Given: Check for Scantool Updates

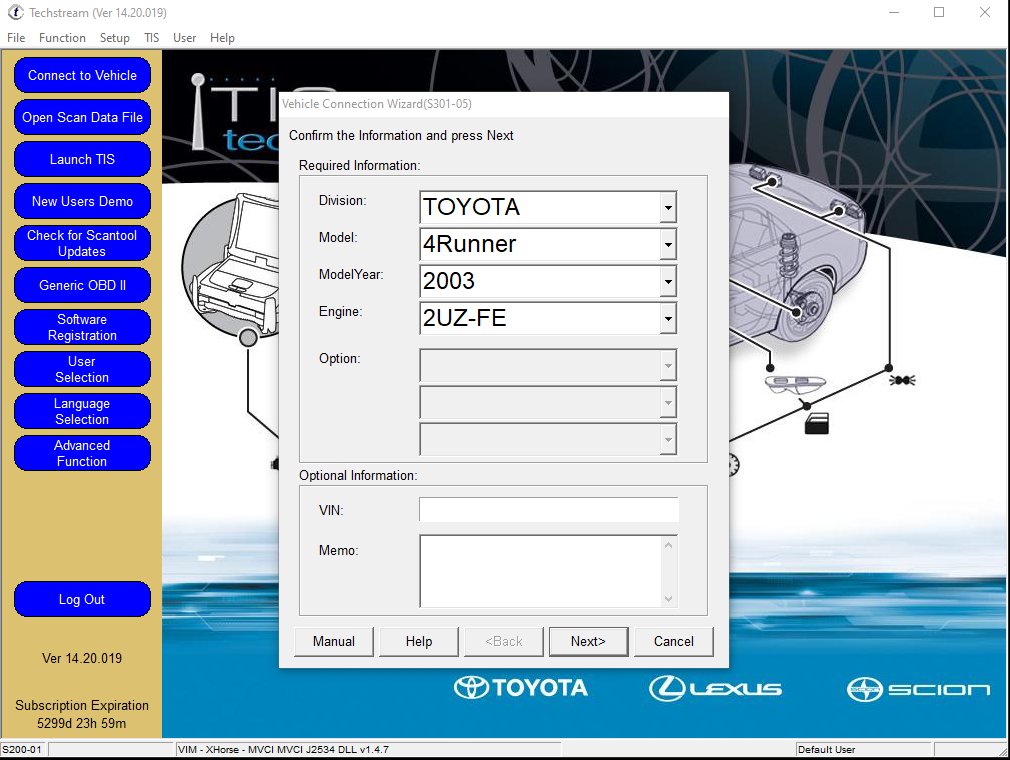Looking at the screenshot, I should [82, 243].
